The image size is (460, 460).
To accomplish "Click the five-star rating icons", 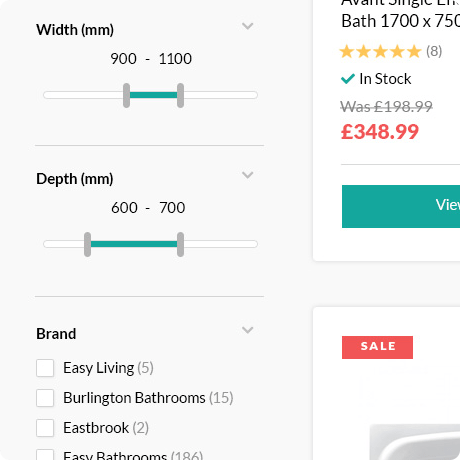I will click(381, 52).
